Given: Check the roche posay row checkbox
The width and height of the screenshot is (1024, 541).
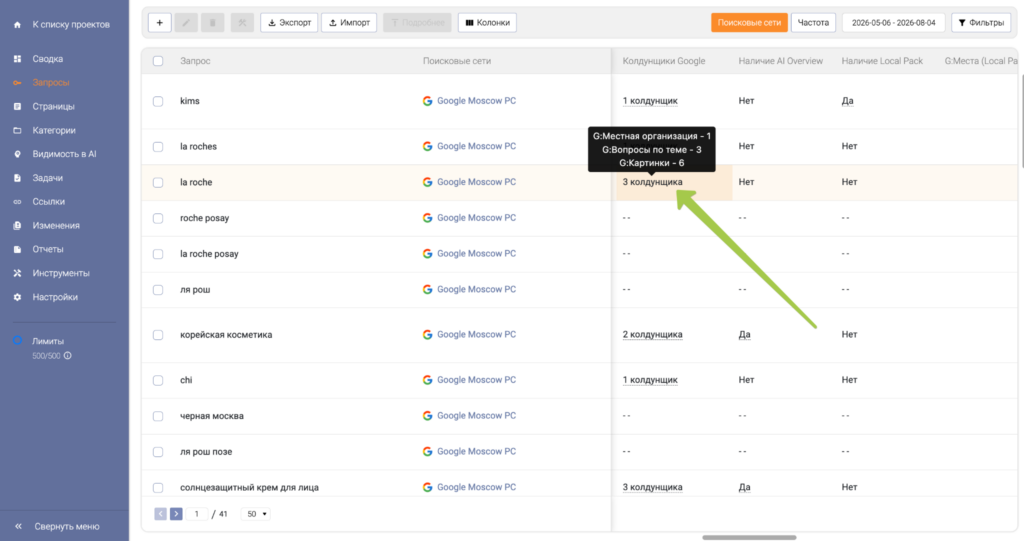Looking at the screenshot, I should [158, 218].
